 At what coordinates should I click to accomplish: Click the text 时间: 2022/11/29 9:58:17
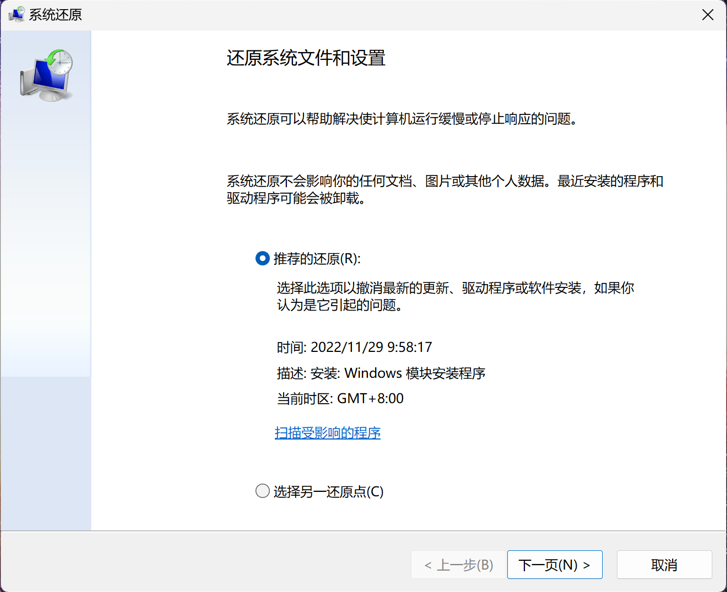click(x=354, y=347)
